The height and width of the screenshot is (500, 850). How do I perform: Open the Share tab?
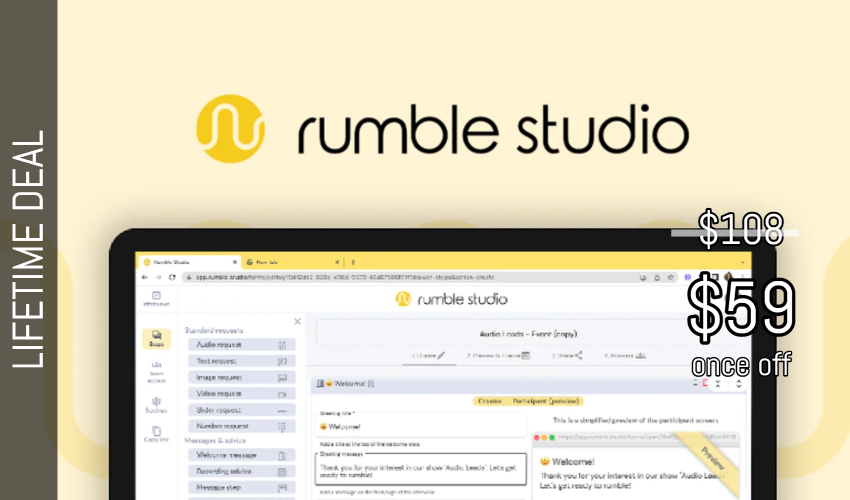click(573, 355)
